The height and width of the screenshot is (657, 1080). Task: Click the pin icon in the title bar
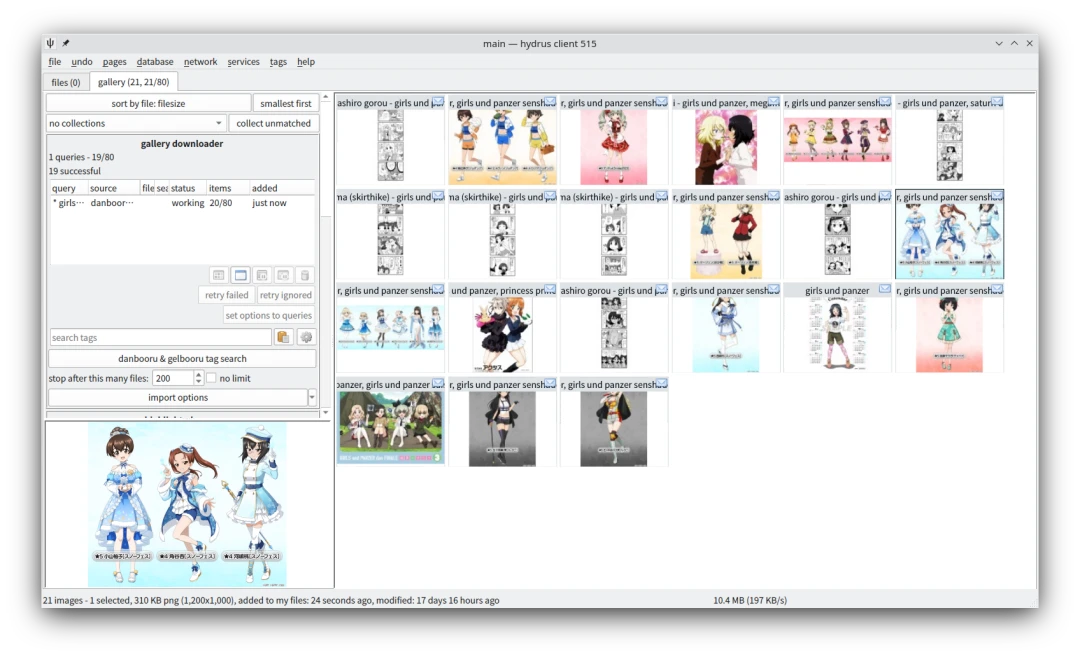click(66, 43)
